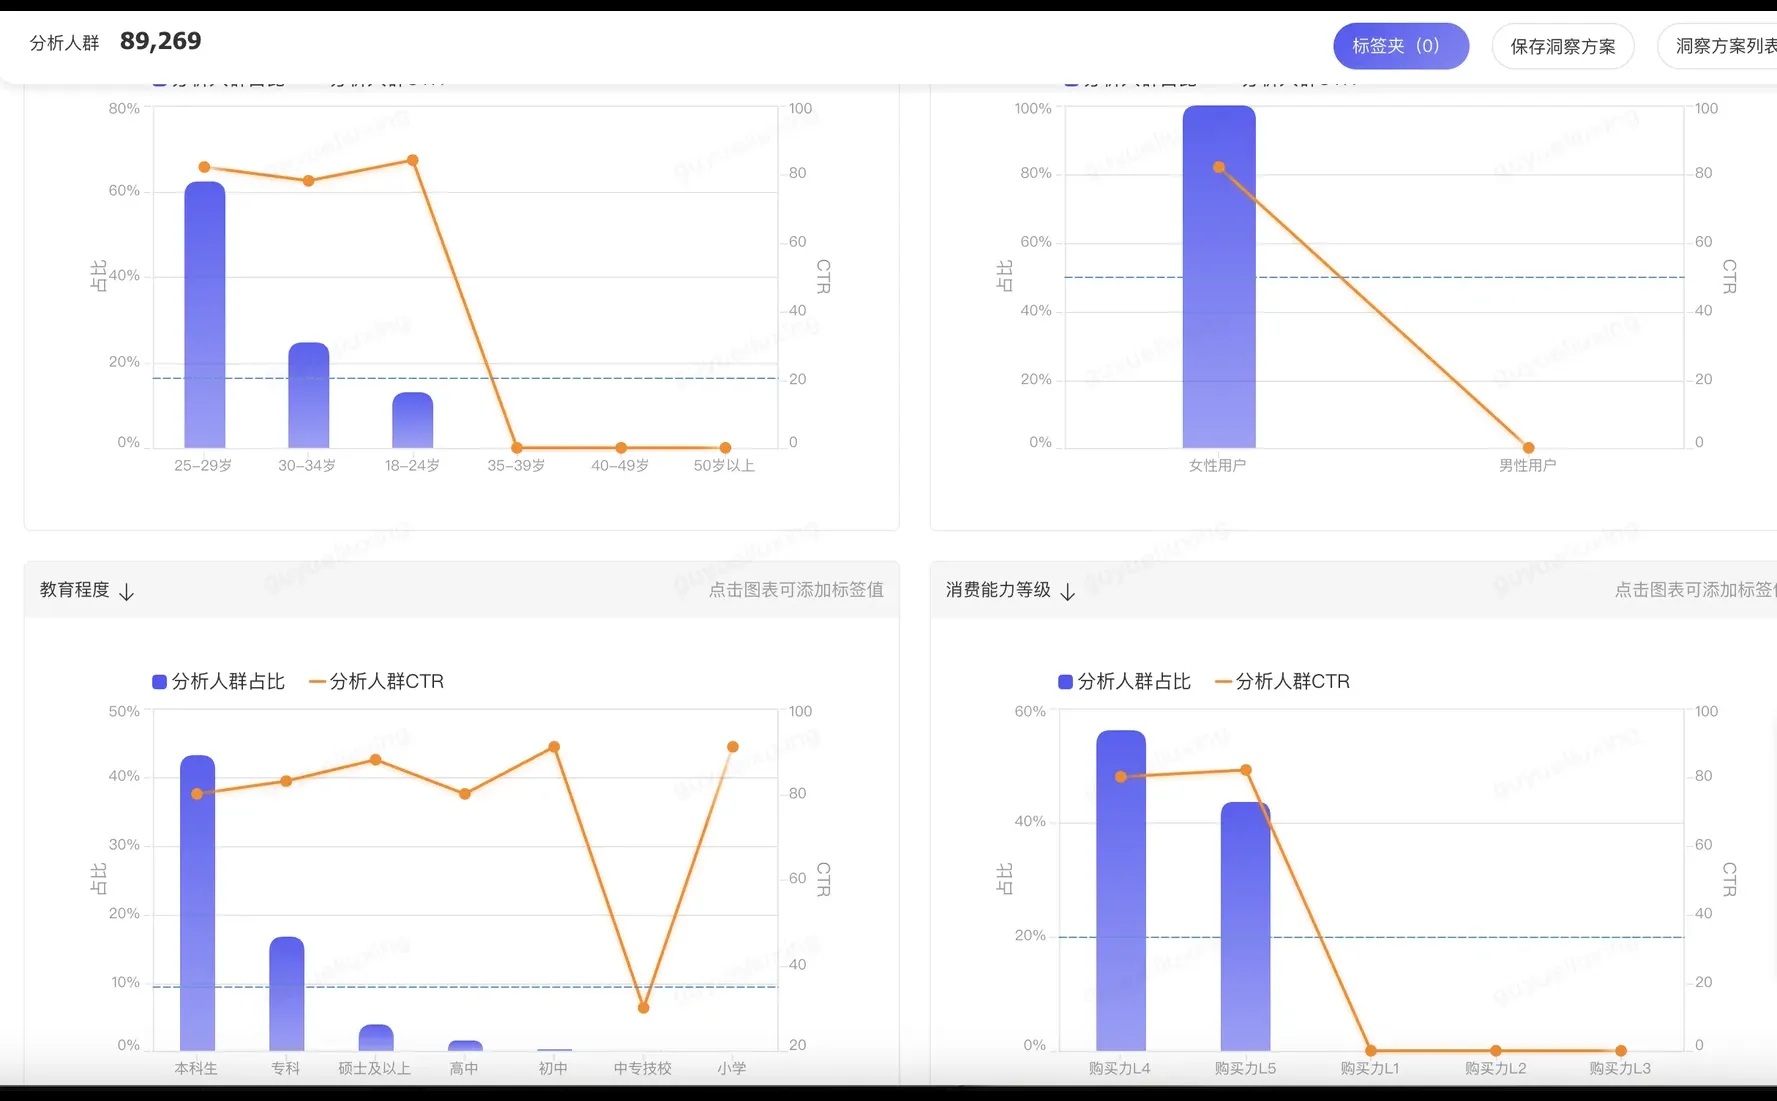Click the 购买力L1 CTR data point
This screenshot has height=1101, width=1777.
tap(1371, 1050)
